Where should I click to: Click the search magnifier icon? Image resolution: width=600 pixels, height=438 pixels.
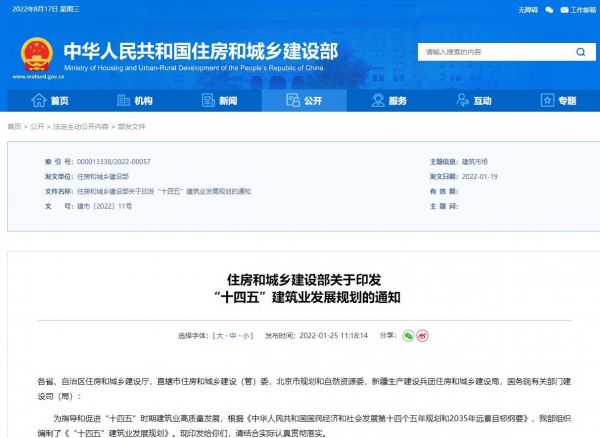tap(580, 51)
